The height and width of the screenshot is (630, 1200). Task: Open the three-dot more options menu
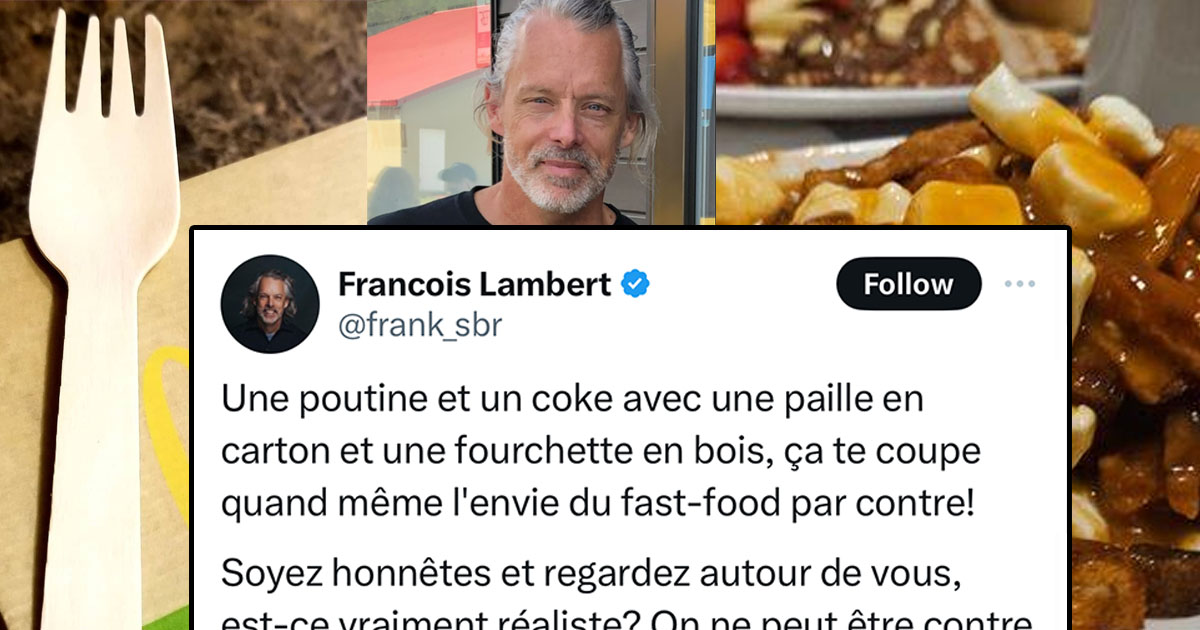[1019, 284]
